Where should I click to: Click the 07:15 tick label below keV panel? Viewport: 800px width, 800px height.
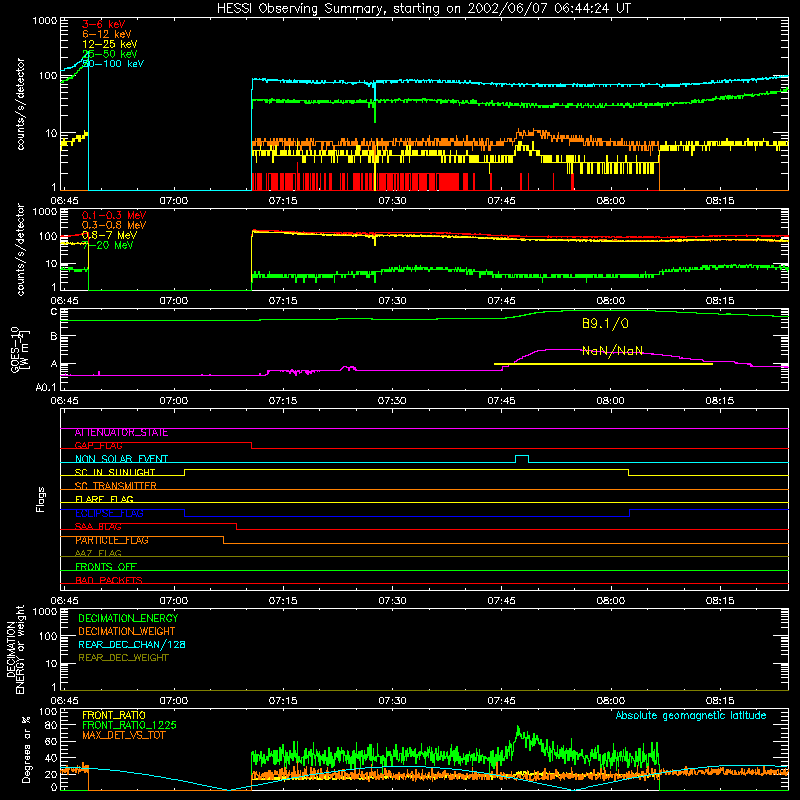click(x=283, y=201)
